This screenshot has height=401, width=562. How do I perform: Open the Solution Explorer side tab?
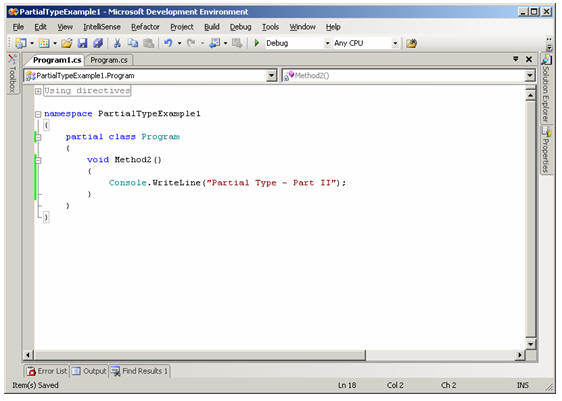tap(546, 88)
